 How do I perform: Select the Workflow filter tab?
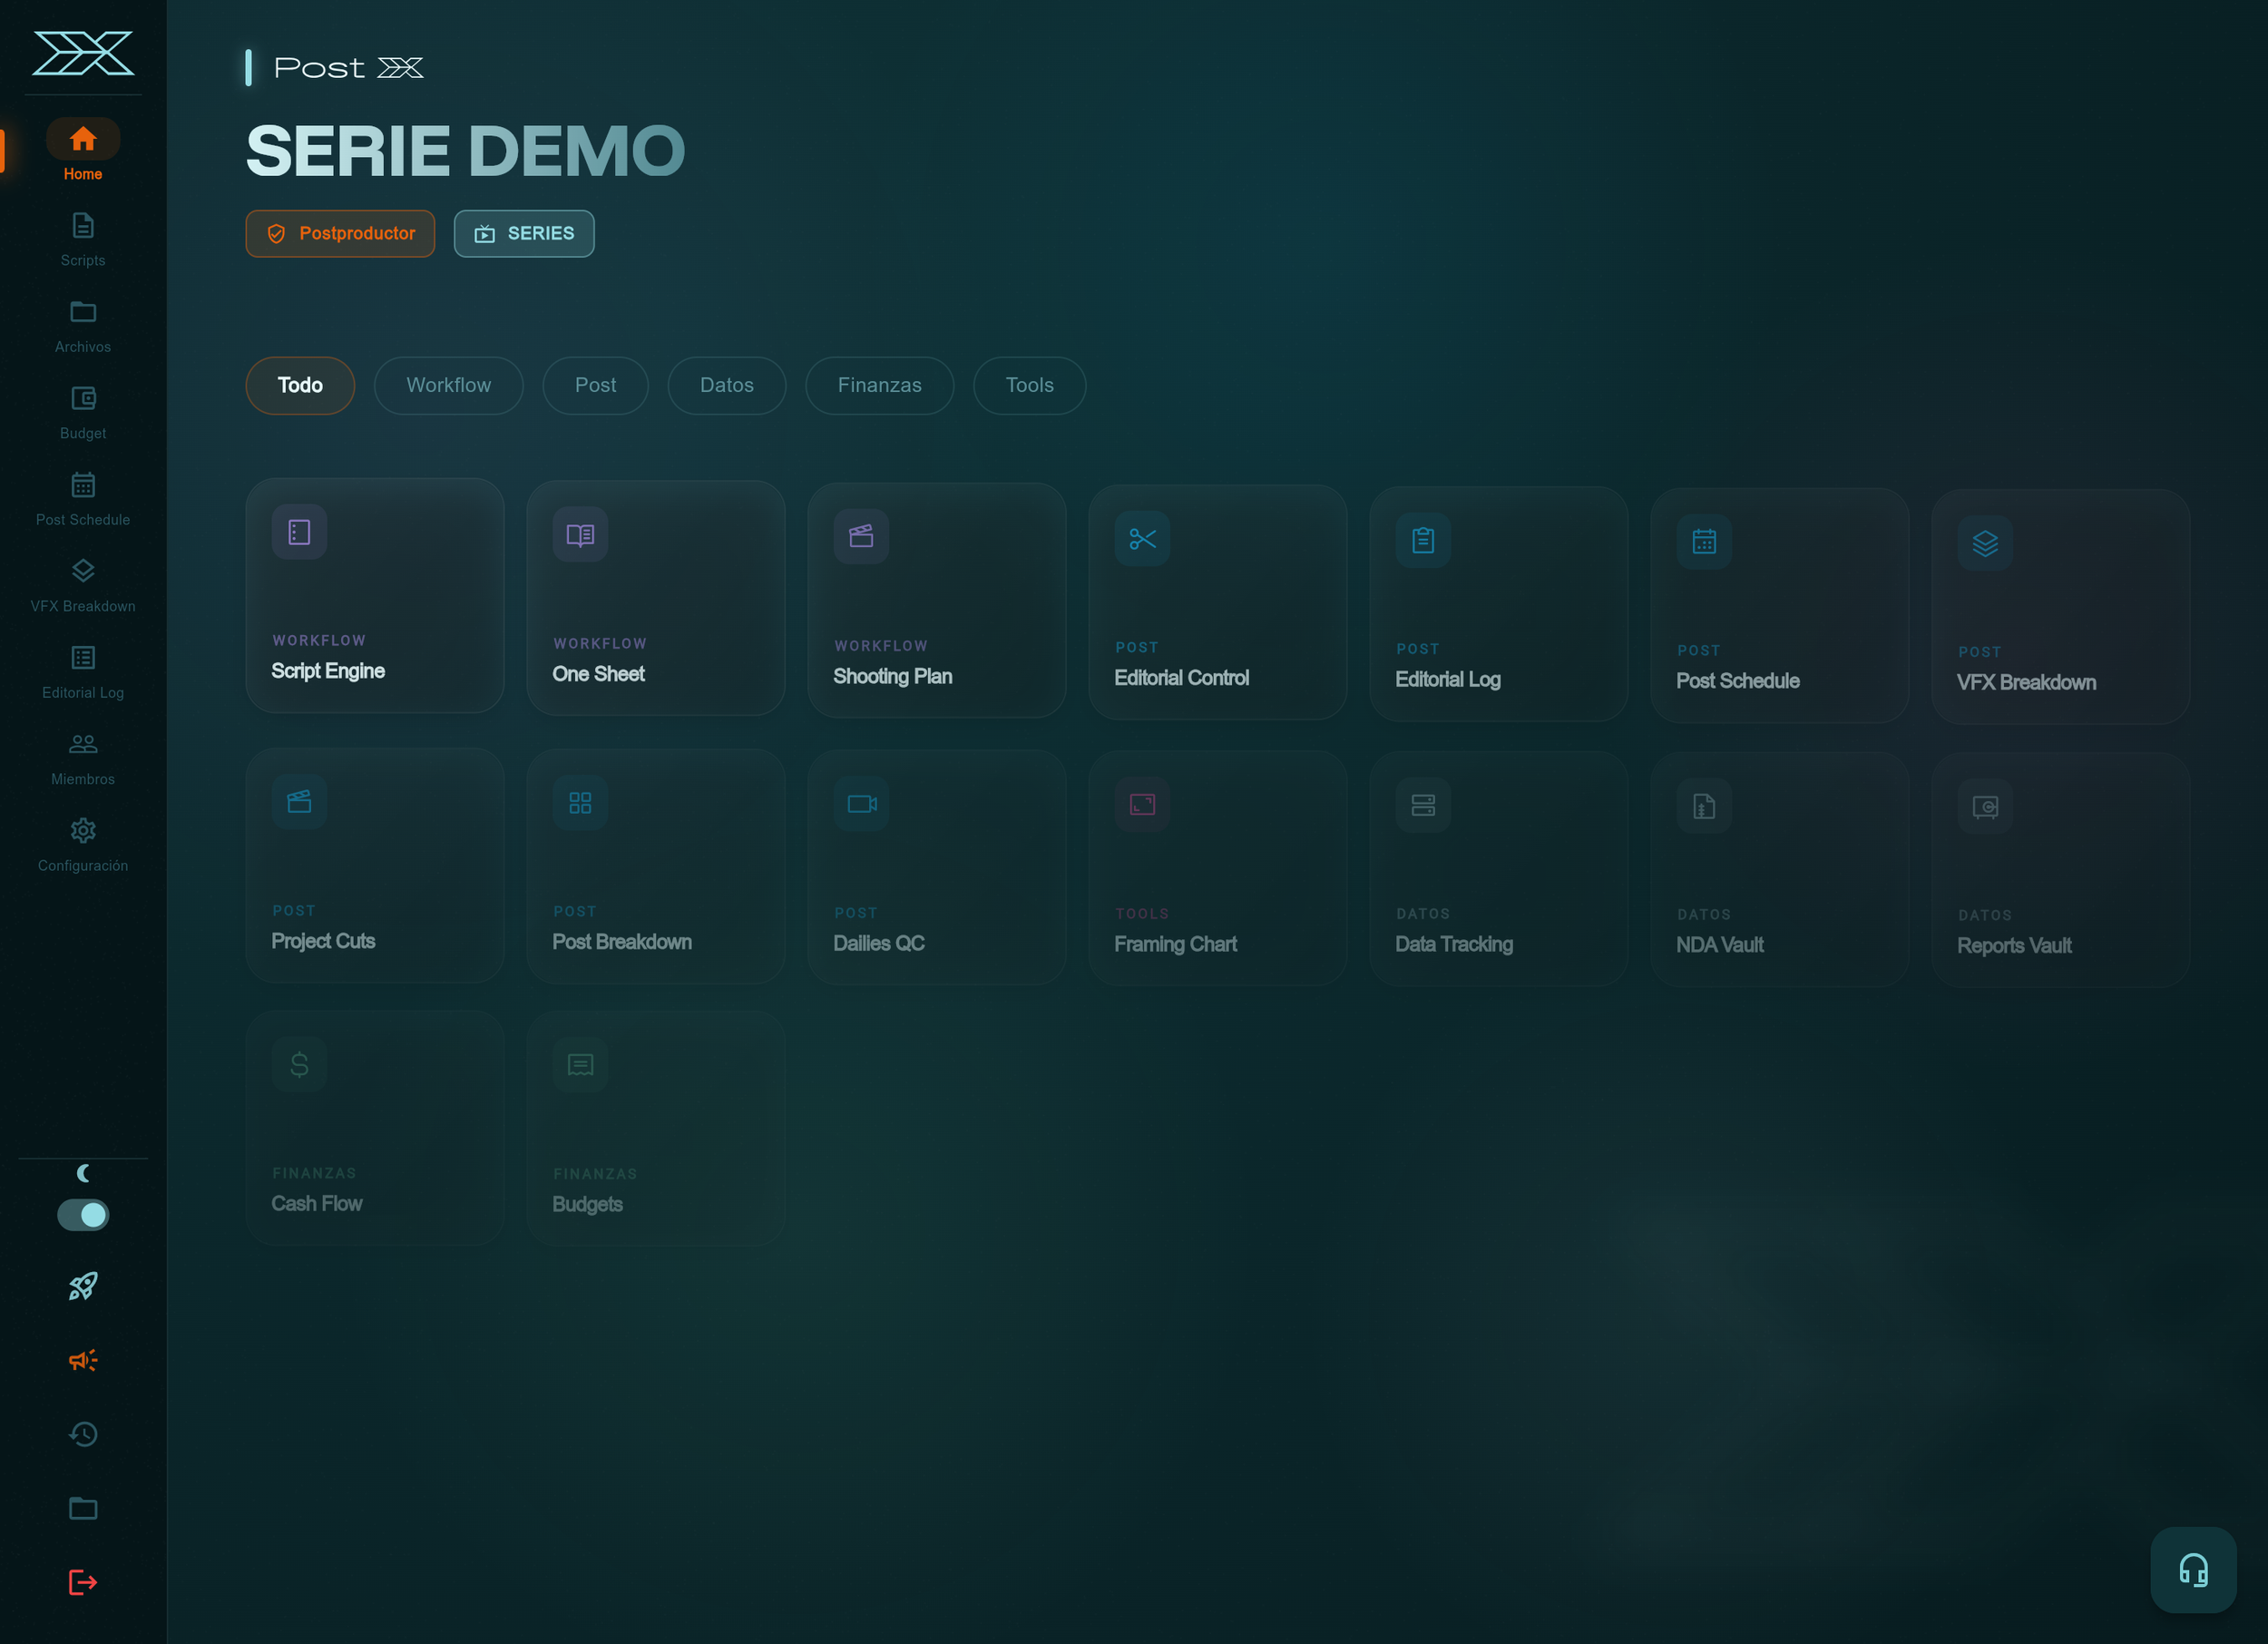coord(448,385)
